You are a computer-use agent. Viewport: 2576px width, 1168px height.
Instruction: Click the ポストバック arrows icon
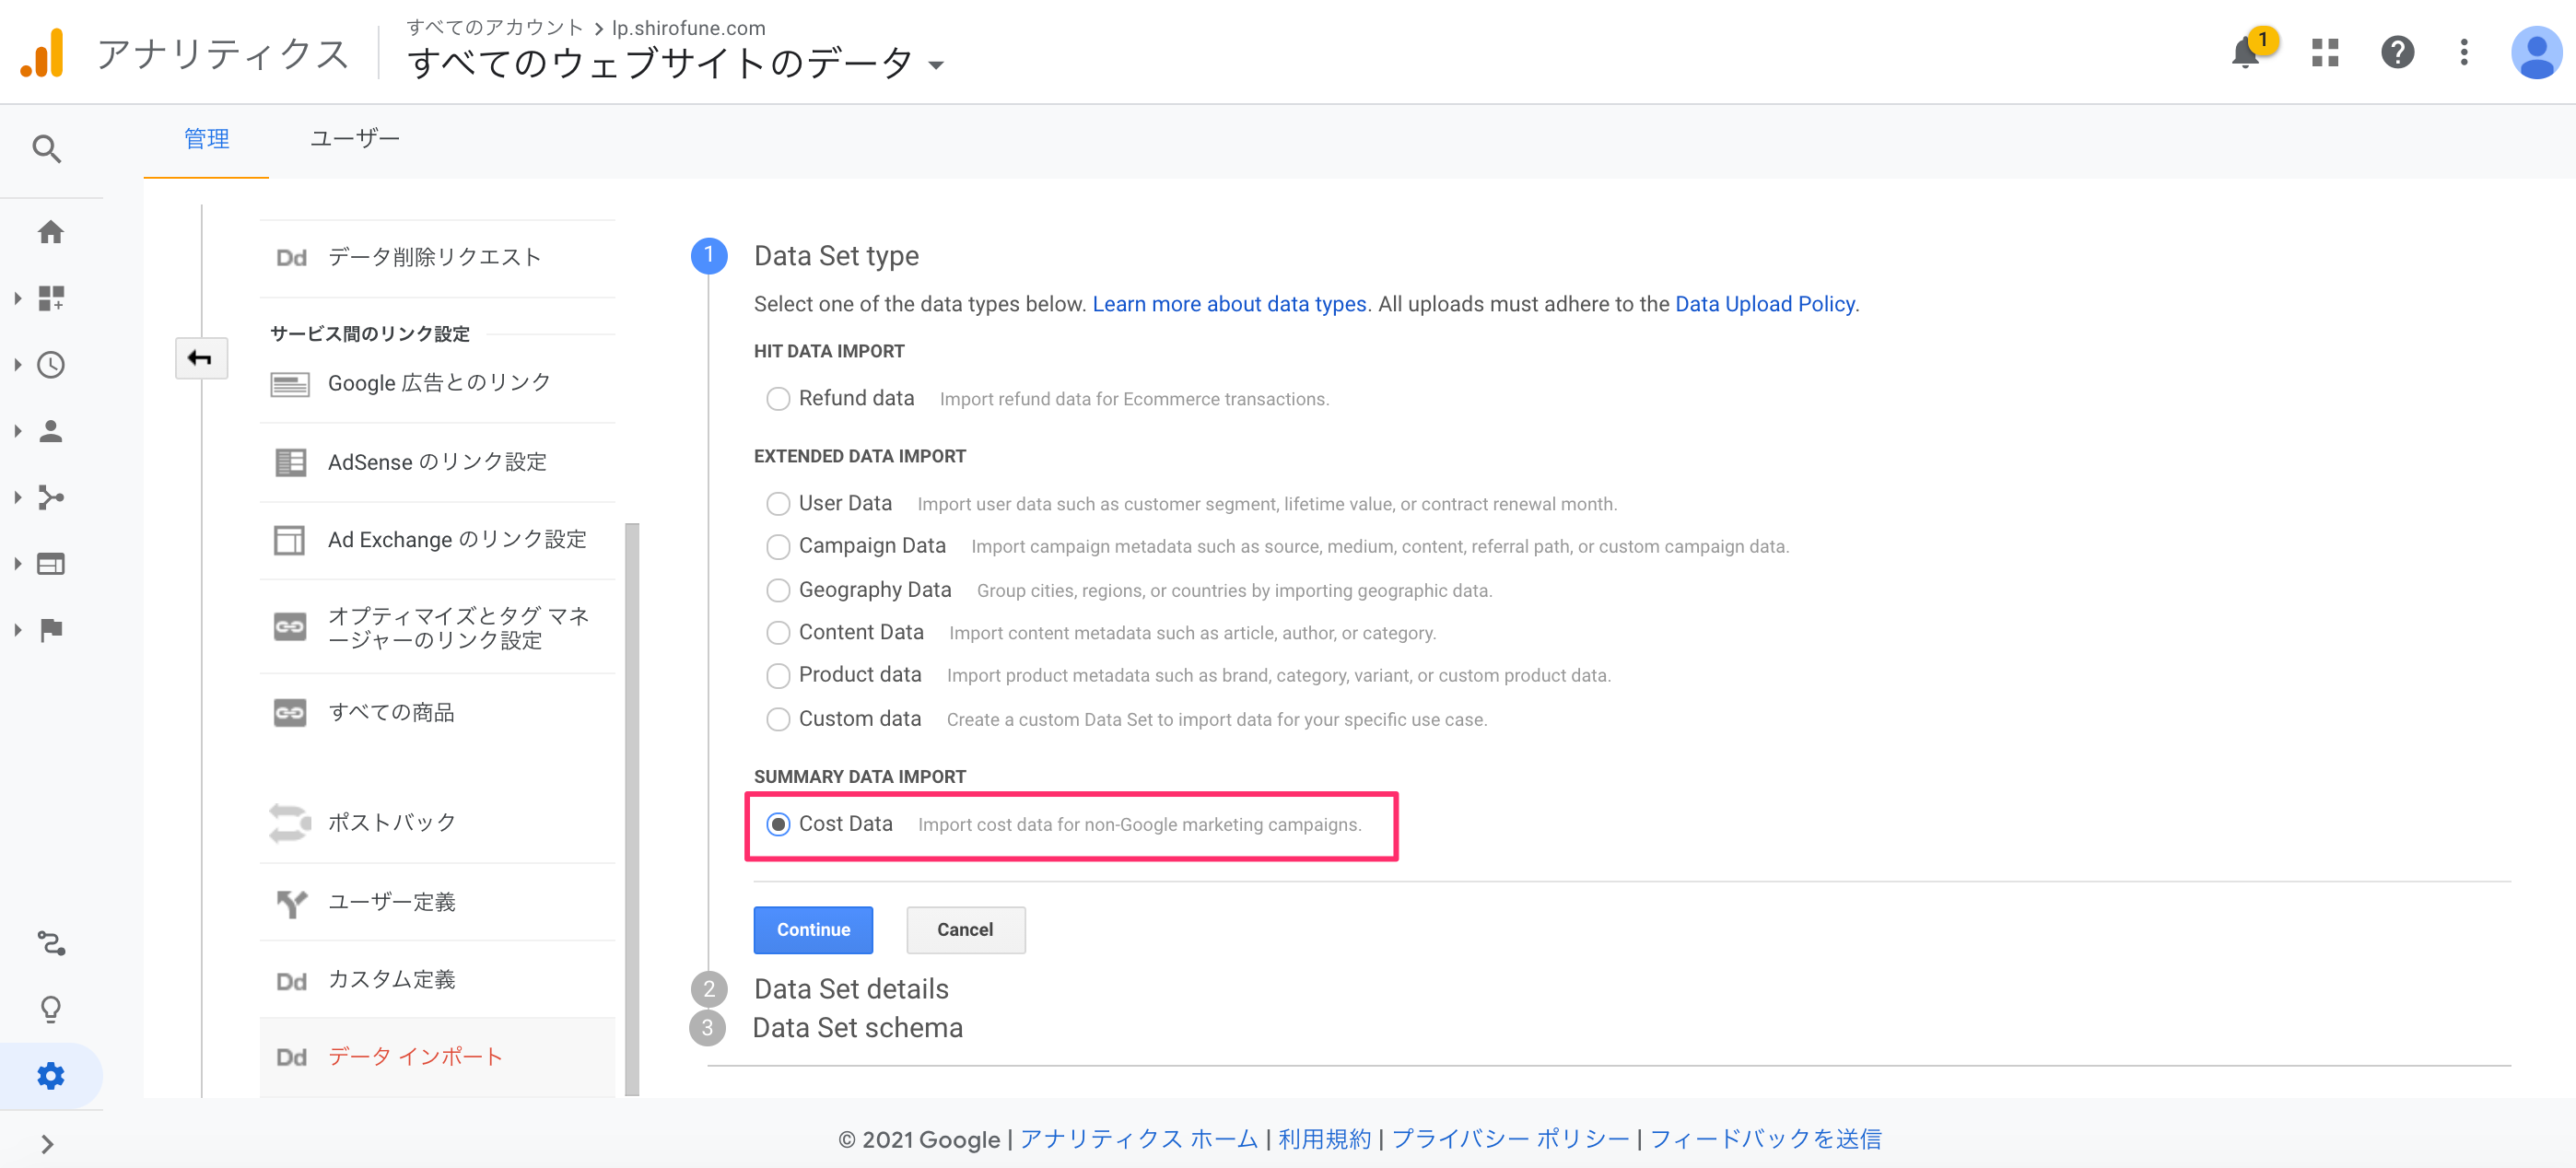point(290,823)
